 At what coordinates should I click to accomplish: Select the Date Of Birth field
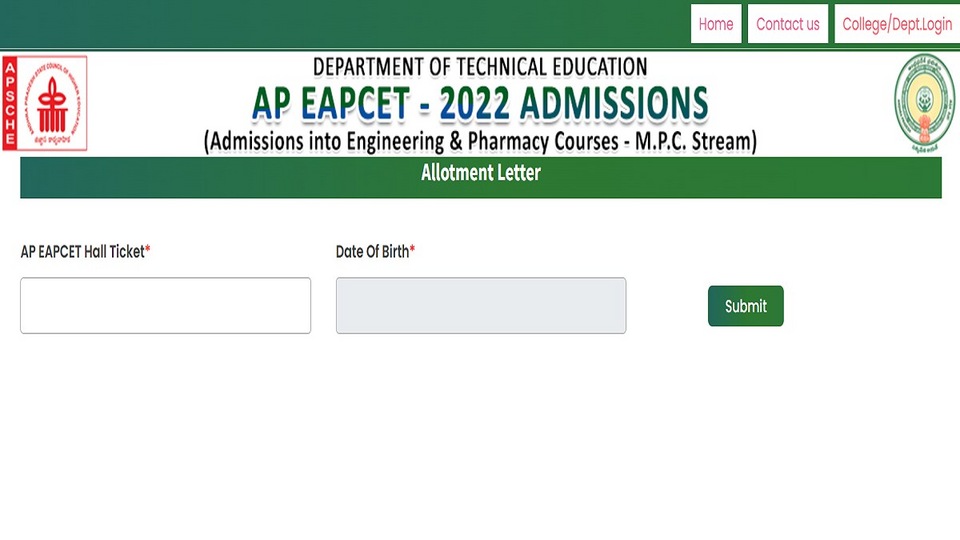click(x=481, y=306)
